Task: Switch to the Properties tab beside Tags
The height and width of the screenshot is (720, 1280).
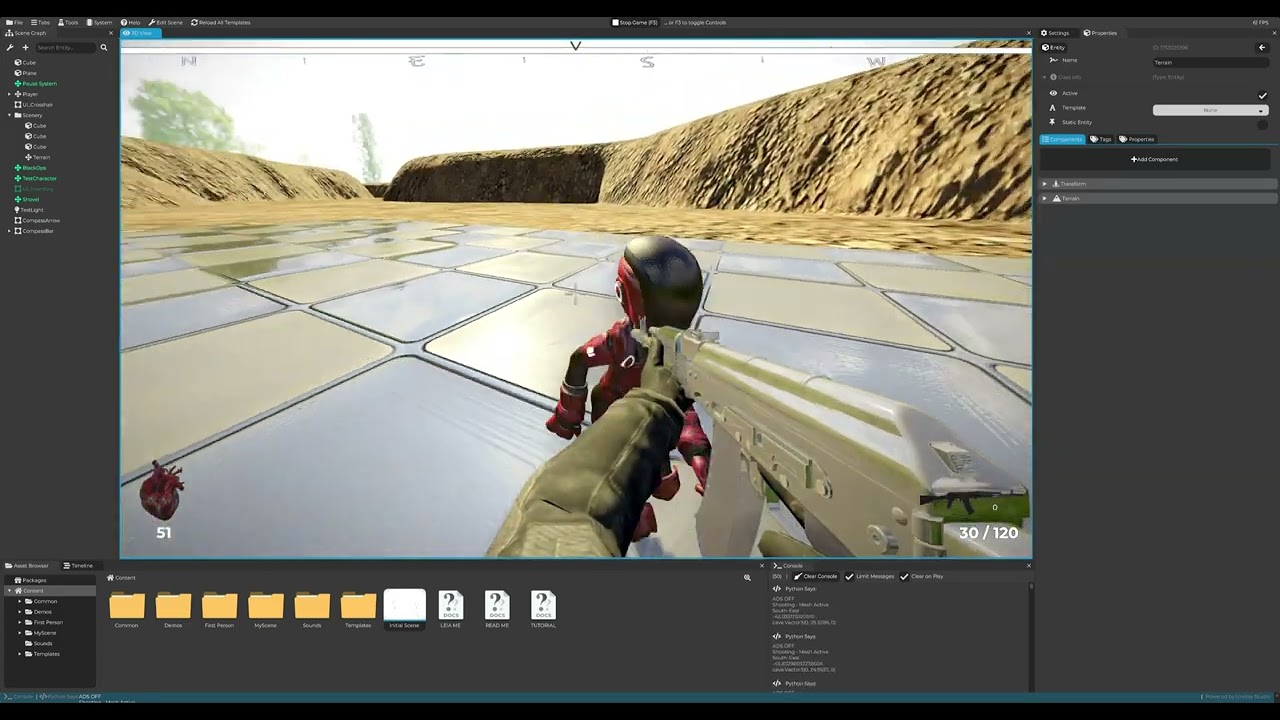Action: pyautogui.click(x=1137, y=139)
